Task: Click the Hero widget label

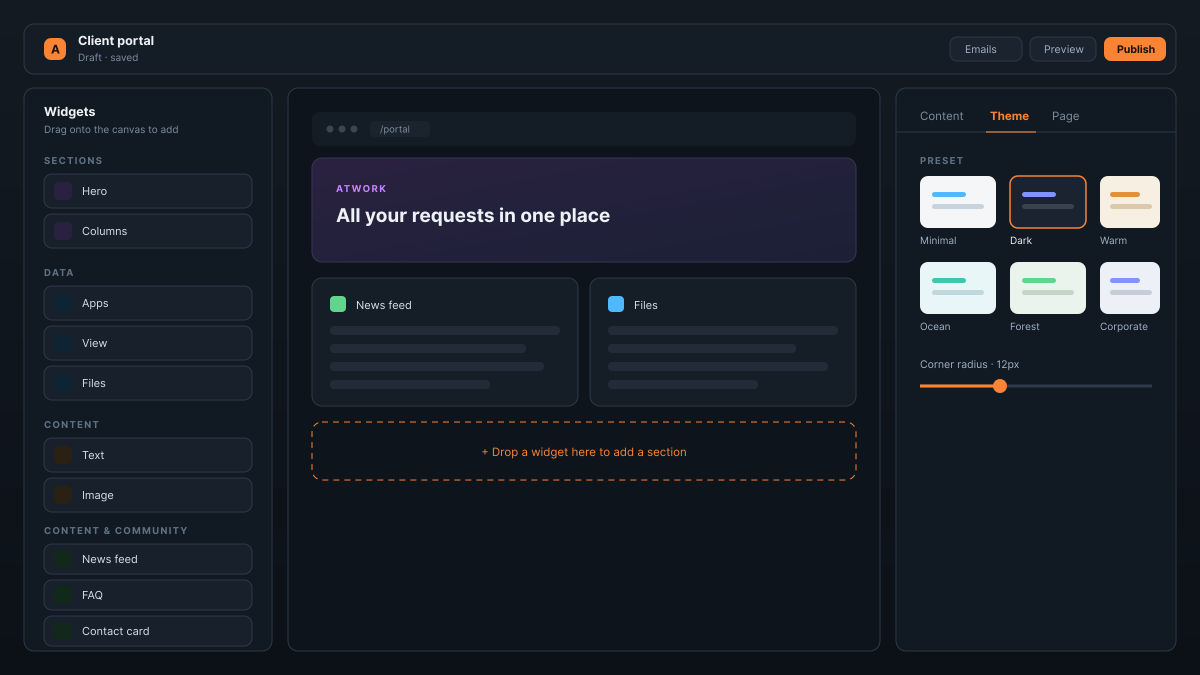Action: (x=94, y=191)
